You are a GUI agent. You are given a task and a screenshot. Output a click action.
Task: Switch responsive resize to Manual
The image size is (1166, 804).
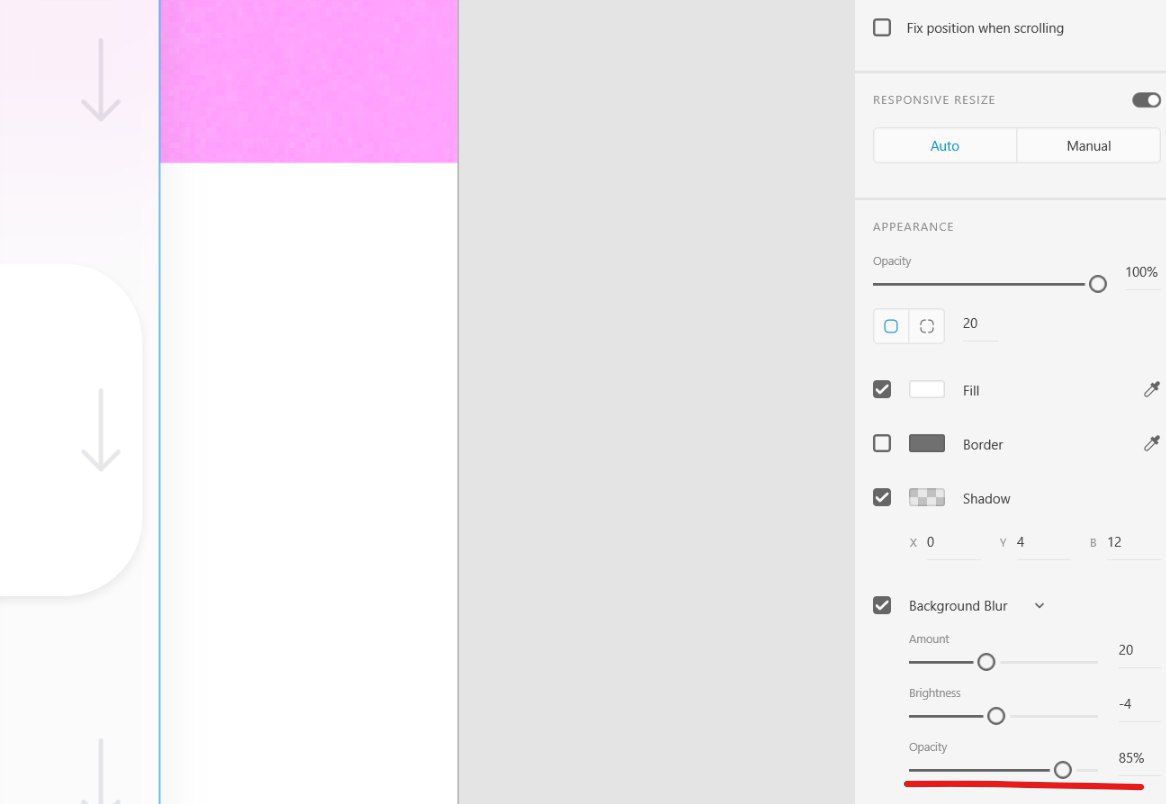(1088, 146)
